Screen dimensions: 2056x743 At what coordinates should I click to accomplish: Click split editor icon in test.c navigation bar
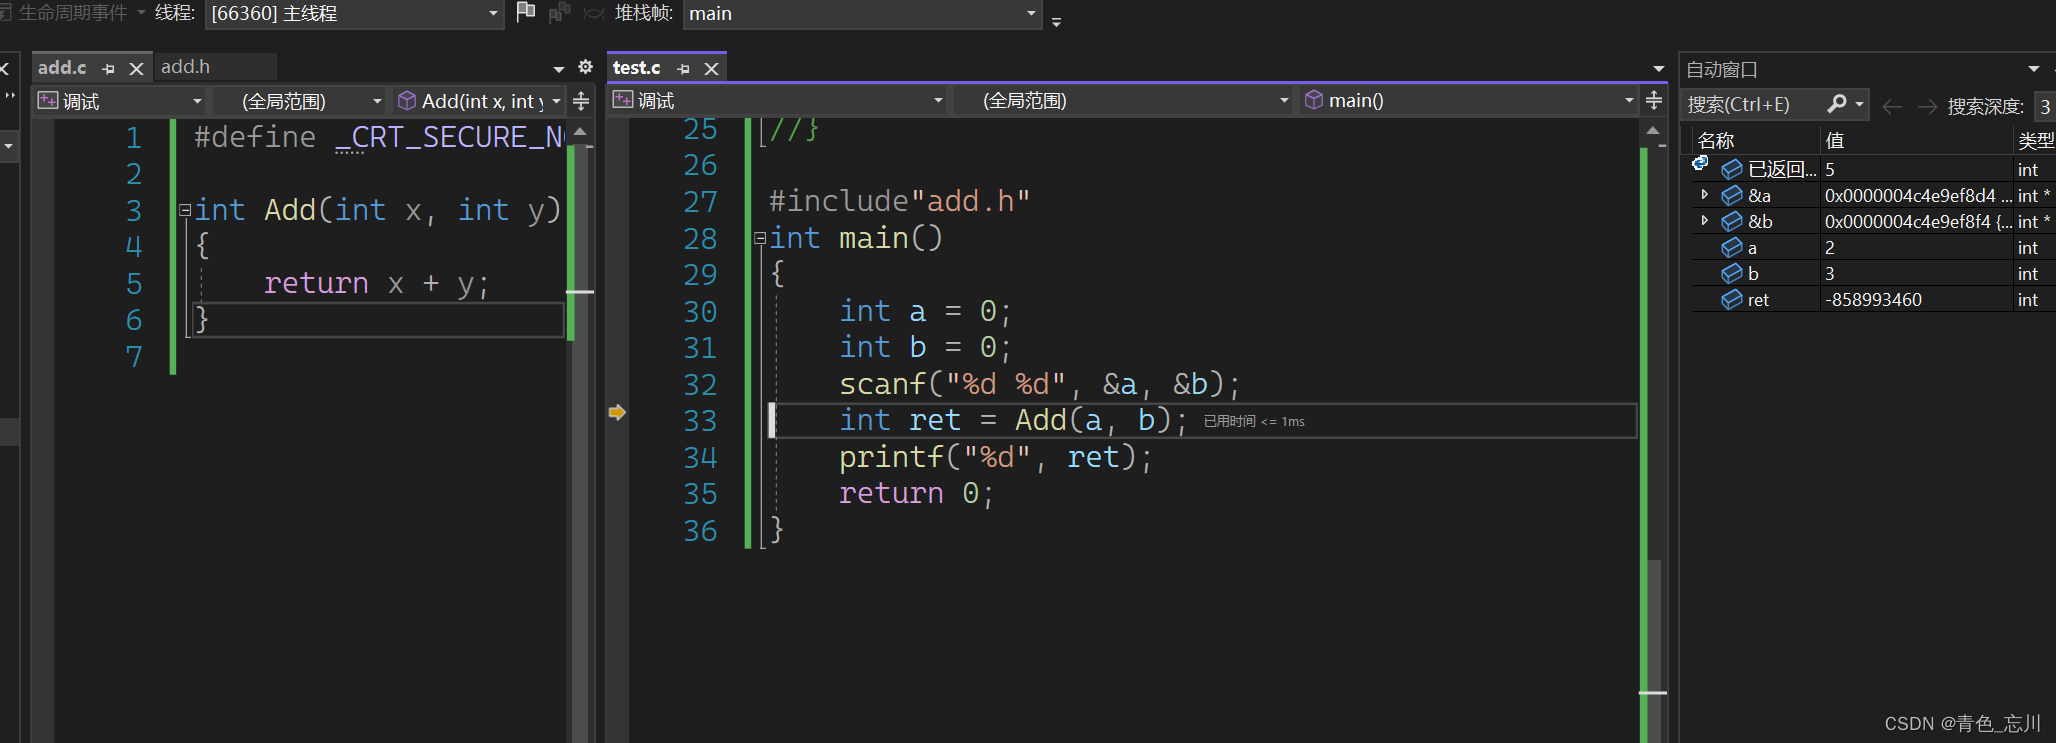[x=1654, y=101]
